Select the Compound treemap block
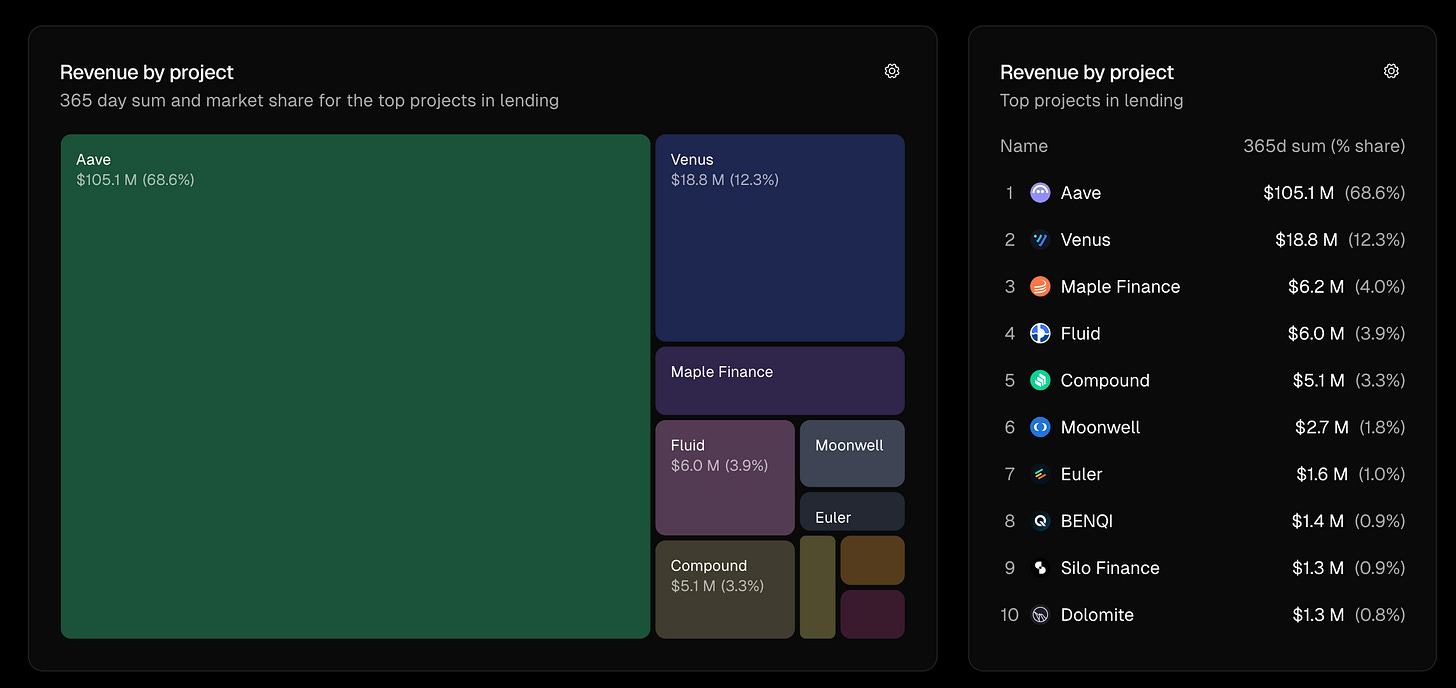This screenshot has height=688, width=1456. (x=725, y=589)
